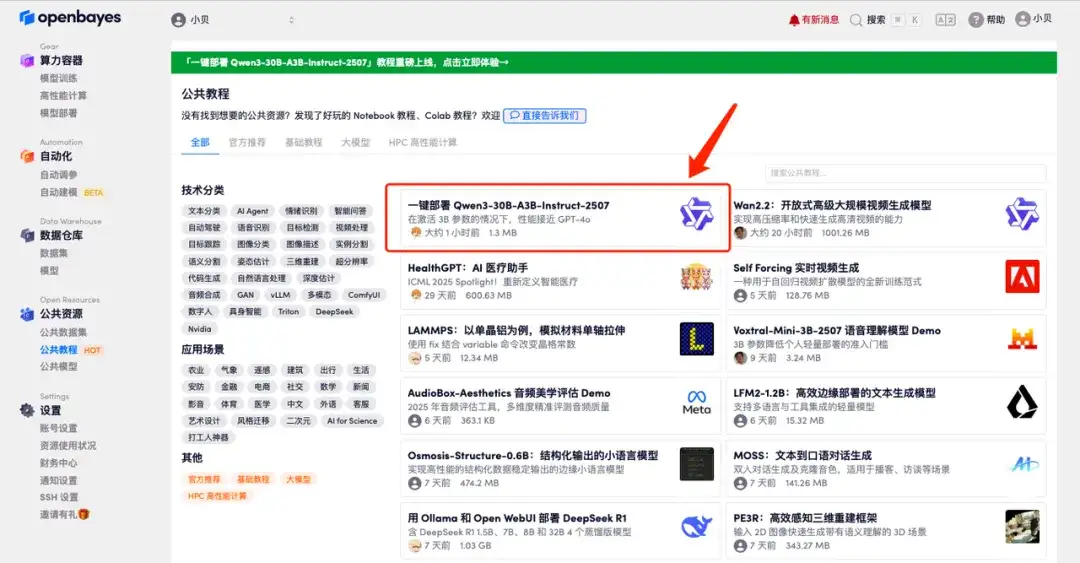Select the AI for Science tag
Viewport: 1080px width, 563px height.
point(352,420)
